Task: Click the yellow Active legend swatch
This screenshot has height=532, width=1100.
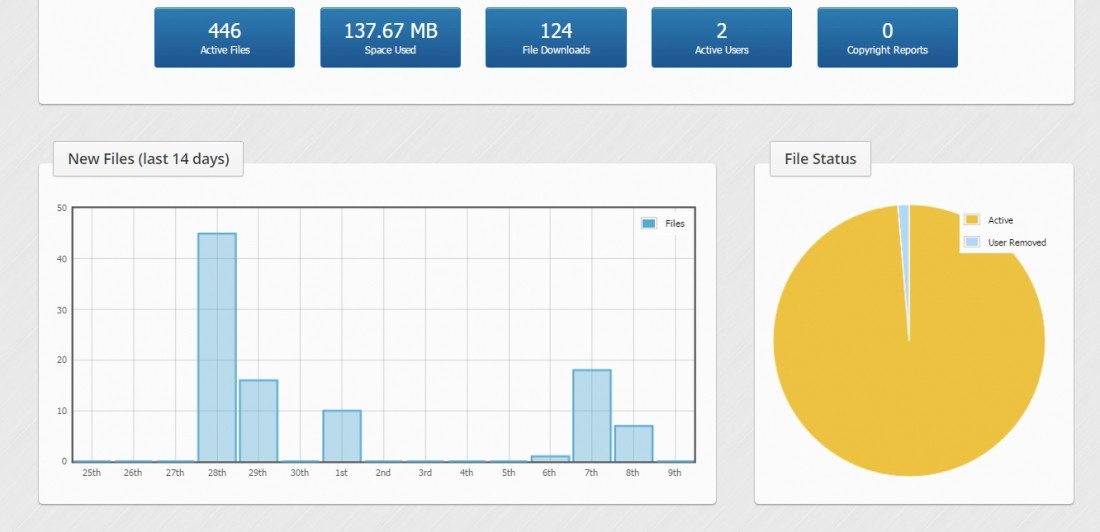Action: [971, 220]
